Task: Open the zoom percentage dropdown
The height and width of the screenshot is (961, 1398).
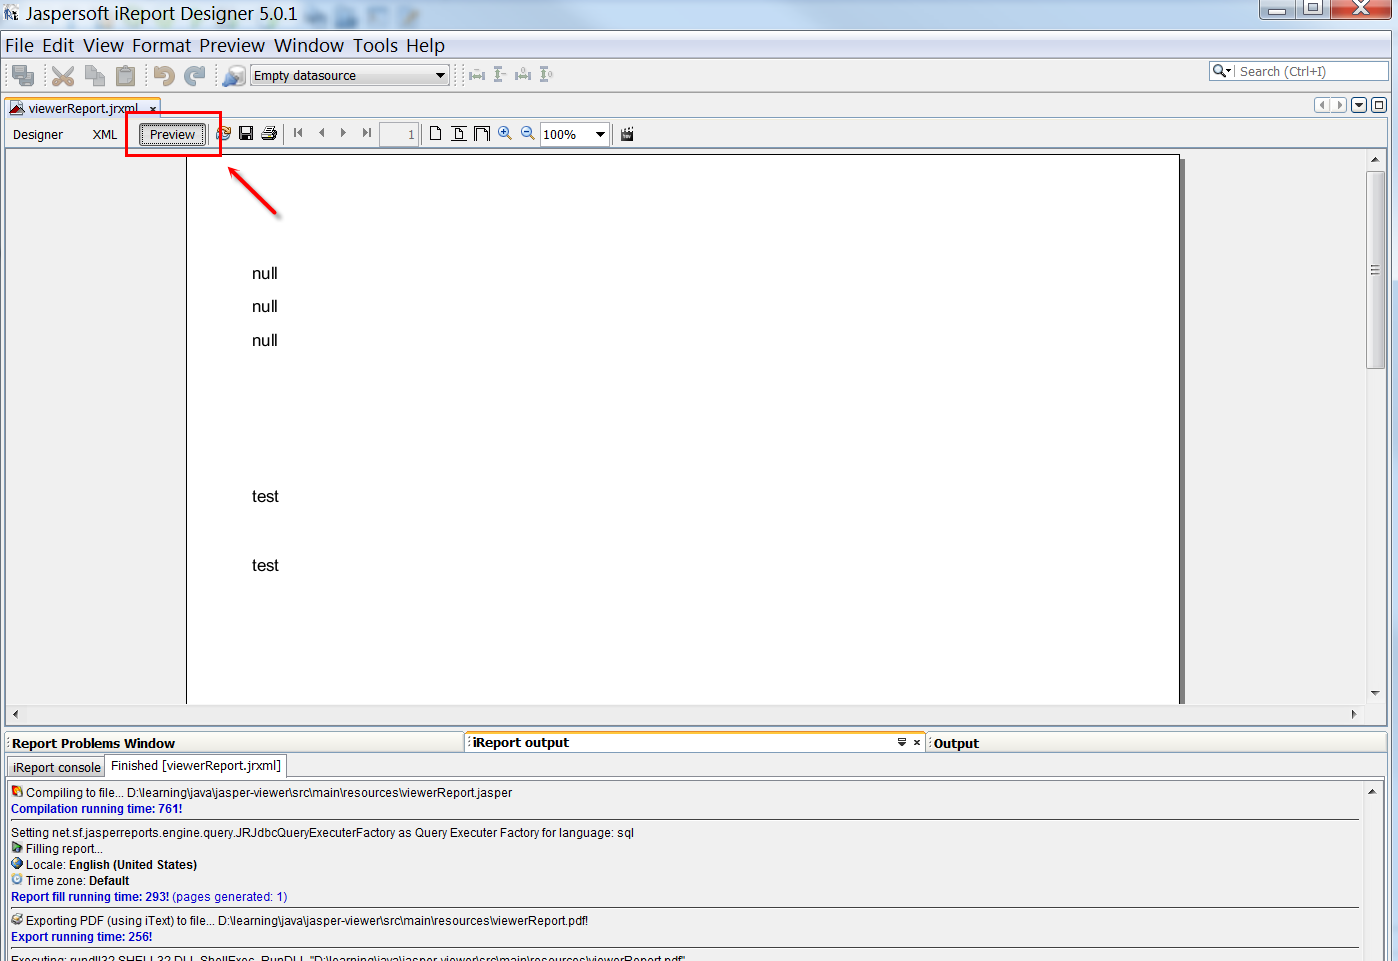Action: pos(602,133)
